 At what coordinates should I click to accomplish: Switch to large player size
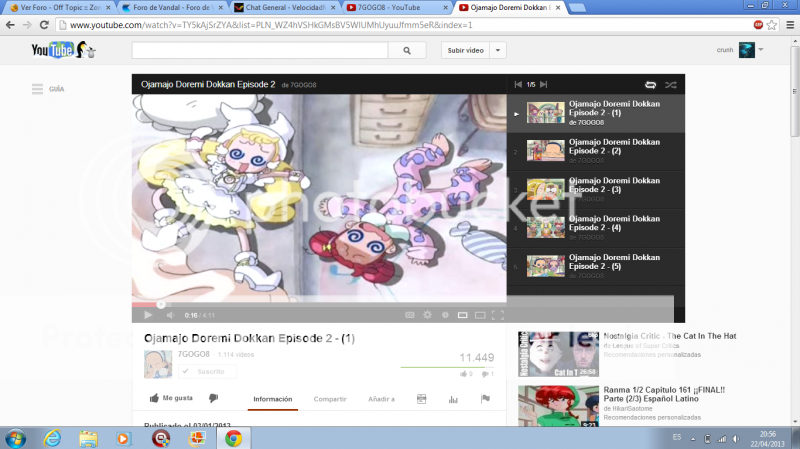pyautogui.click(x=480, y=315)
